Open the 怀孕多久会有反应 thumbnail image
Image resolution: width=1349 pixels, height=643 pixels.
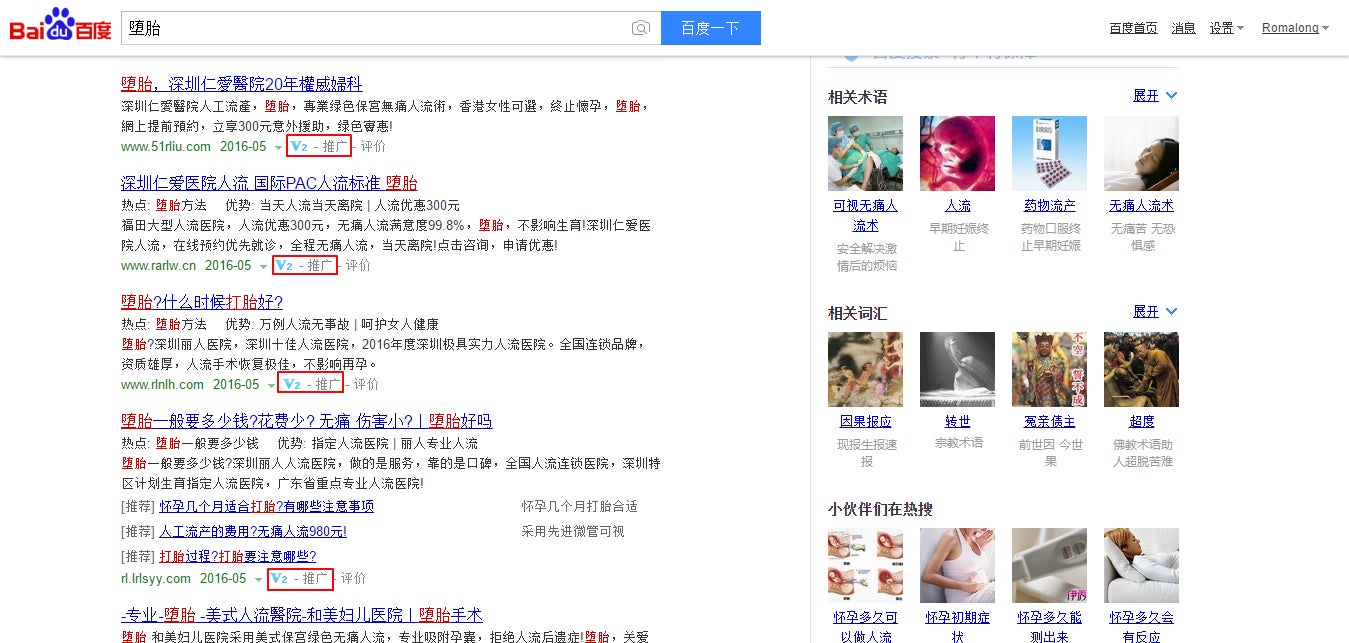point(1141,565)
